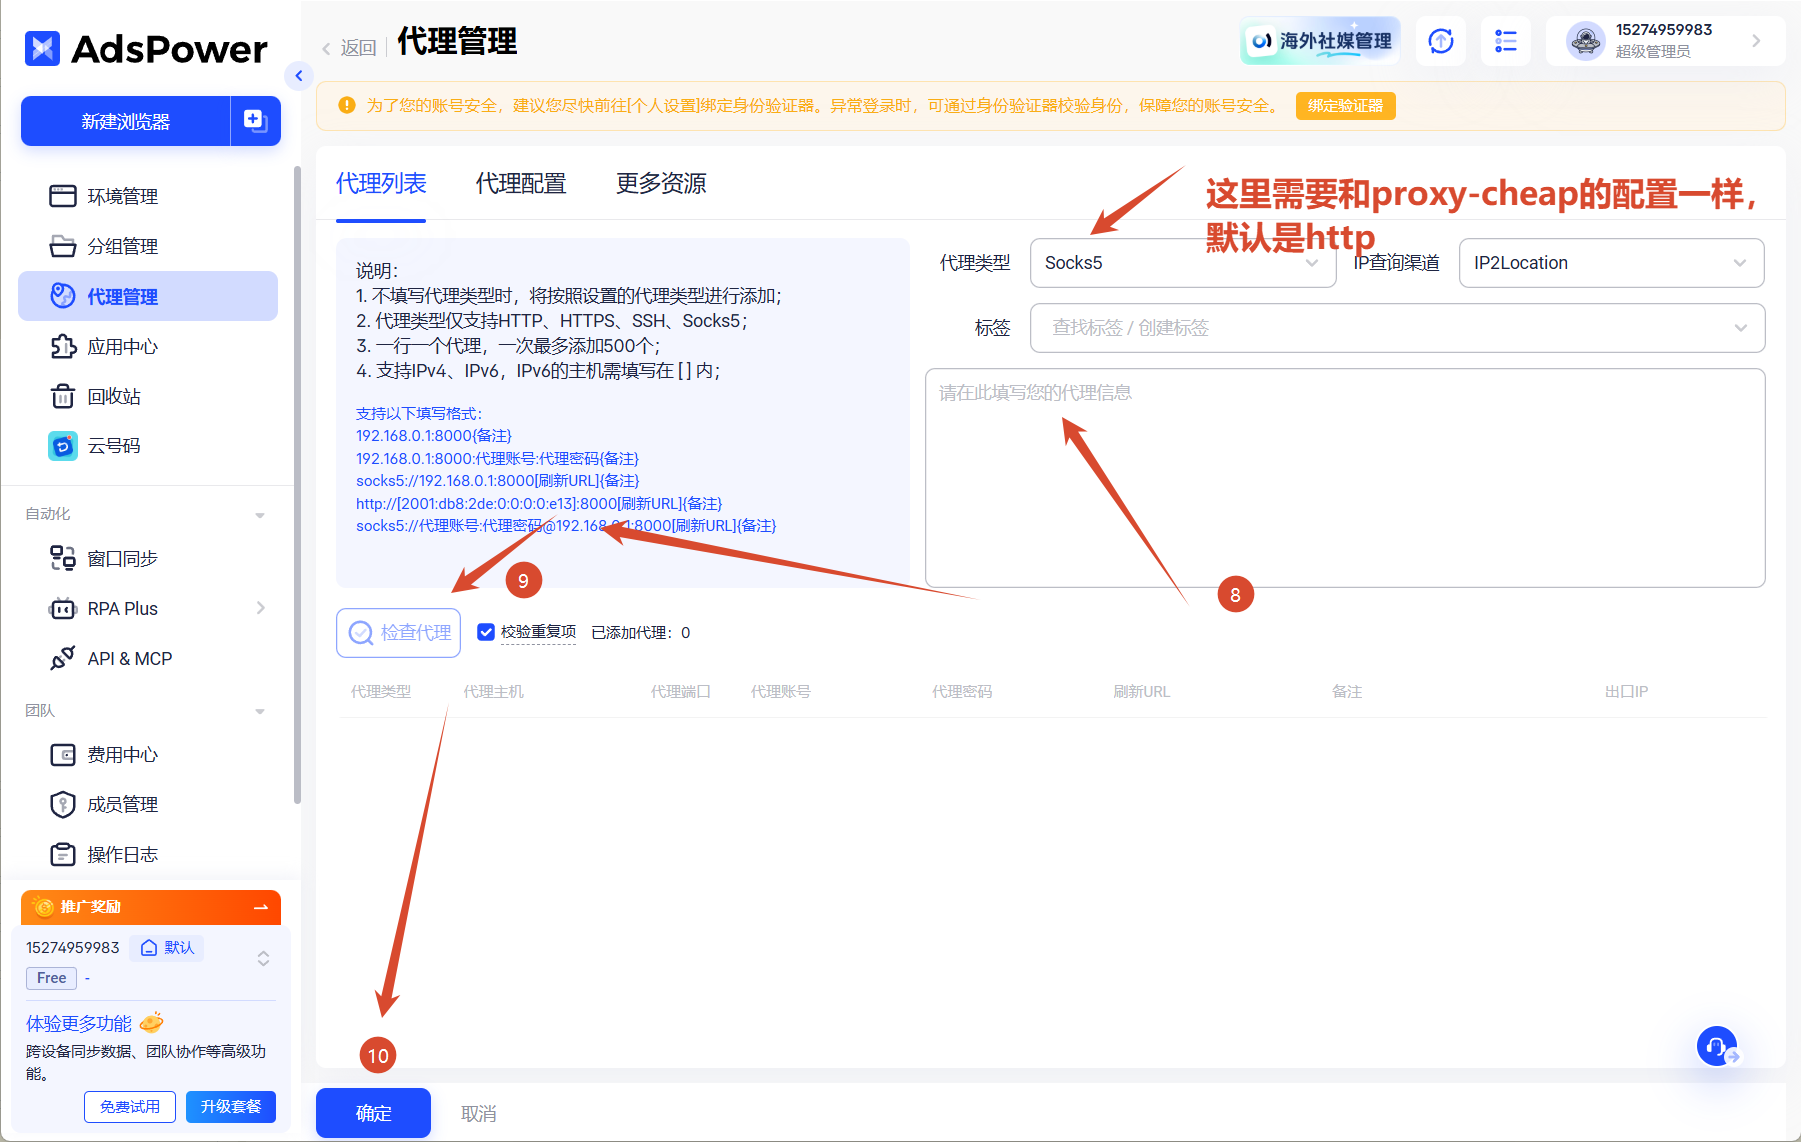Click the 海外社媒管理 banner
This screenshot has height=1142, width=1801.
coord(1320,41)
